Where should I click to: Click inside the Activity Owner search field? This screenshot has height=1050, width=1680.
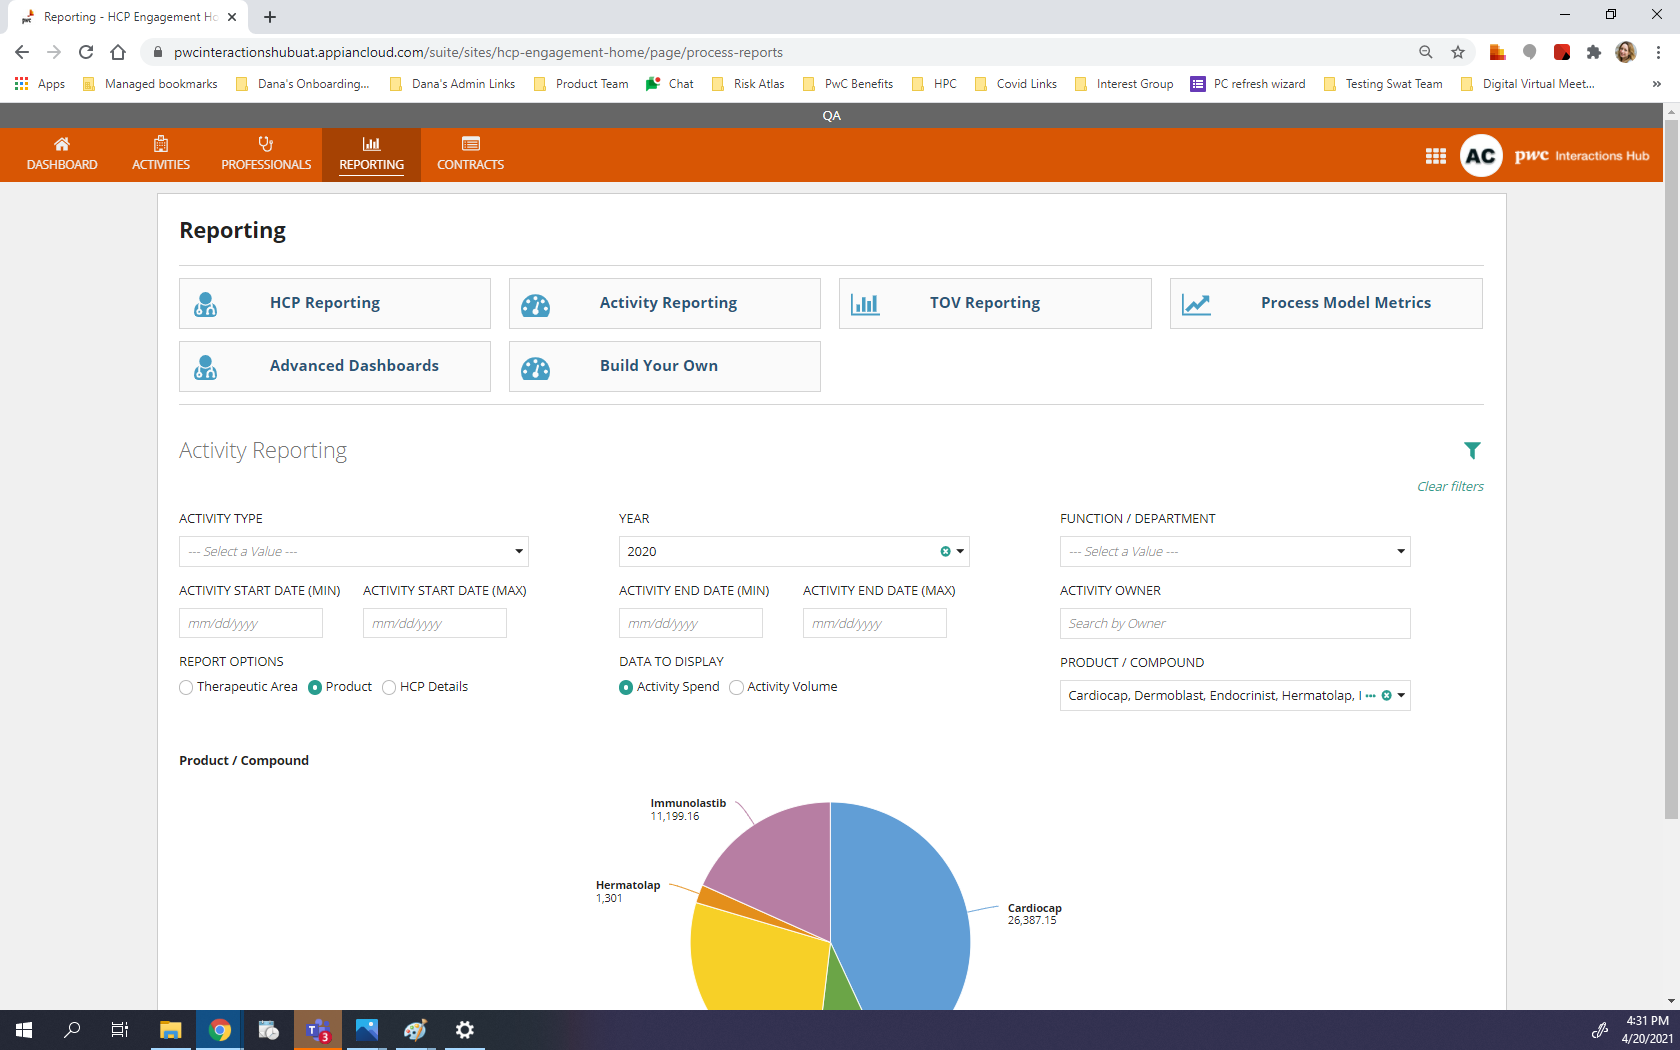(1234, 623)
